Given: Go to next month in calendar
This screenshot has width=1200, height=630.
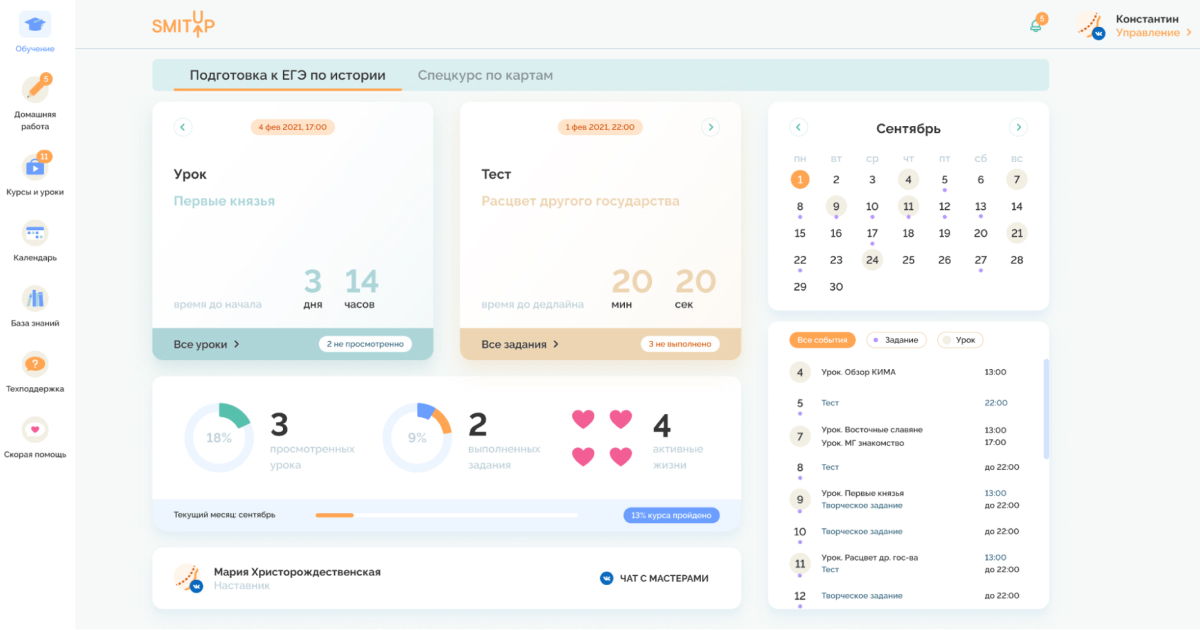Looking at the screenshot, I should pyautogui.click(x=1018, y=127).
